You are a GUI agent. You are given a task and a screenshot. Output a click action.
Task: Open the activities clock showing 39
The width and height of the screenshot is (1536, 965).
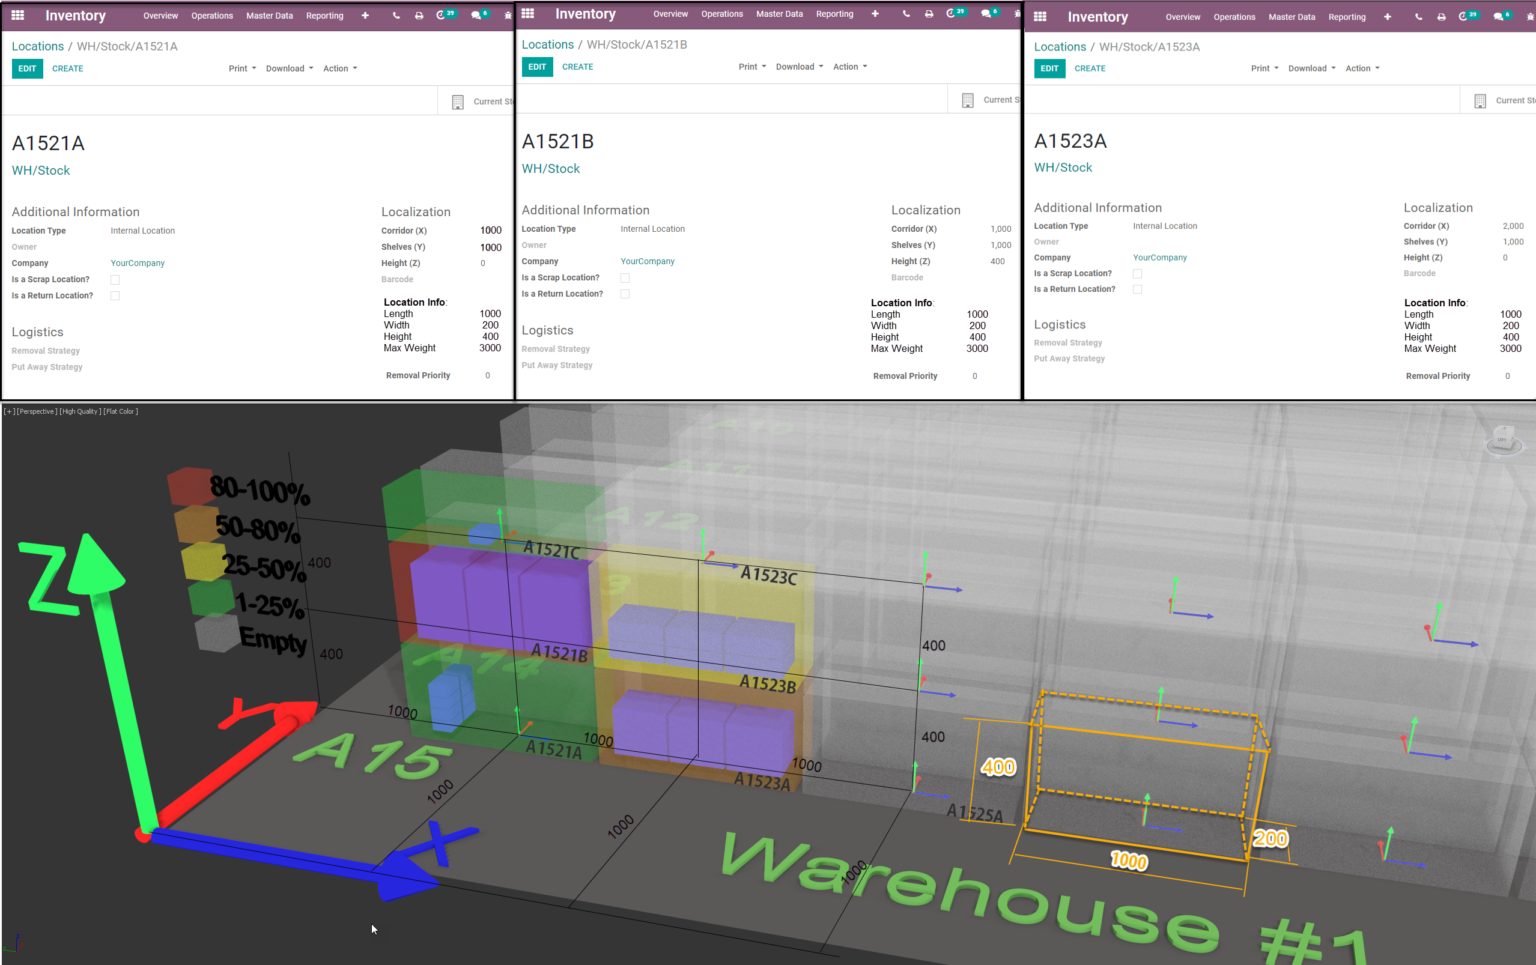tap(441, 15)
